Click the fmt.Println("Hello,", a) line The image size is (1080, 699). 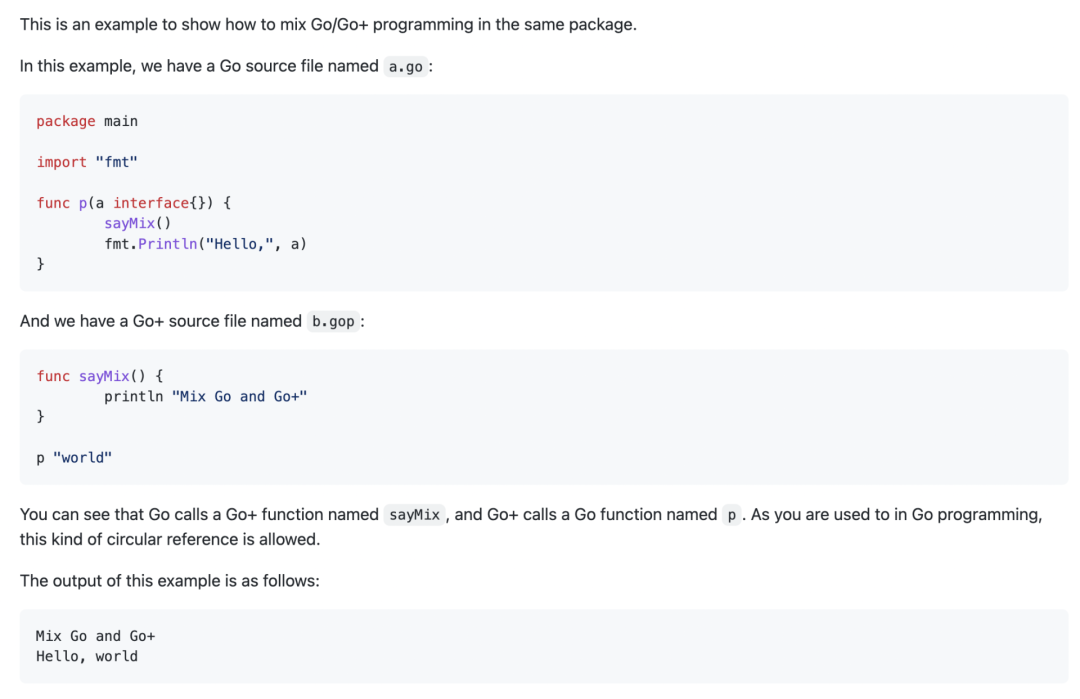[205, 243]
